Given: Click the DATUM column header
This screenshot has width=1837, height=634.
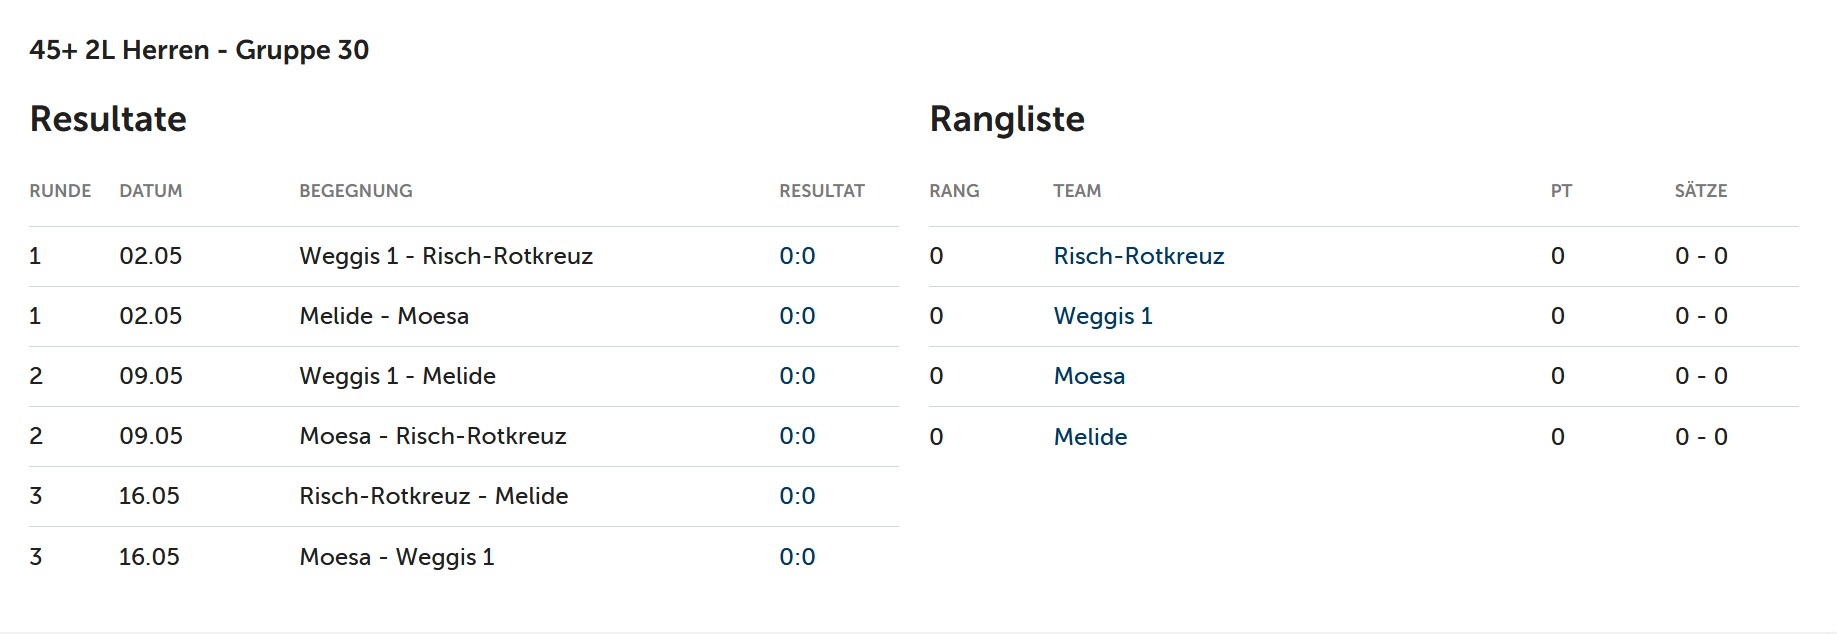Looking at the screenshot, I should tap(151, 191).
